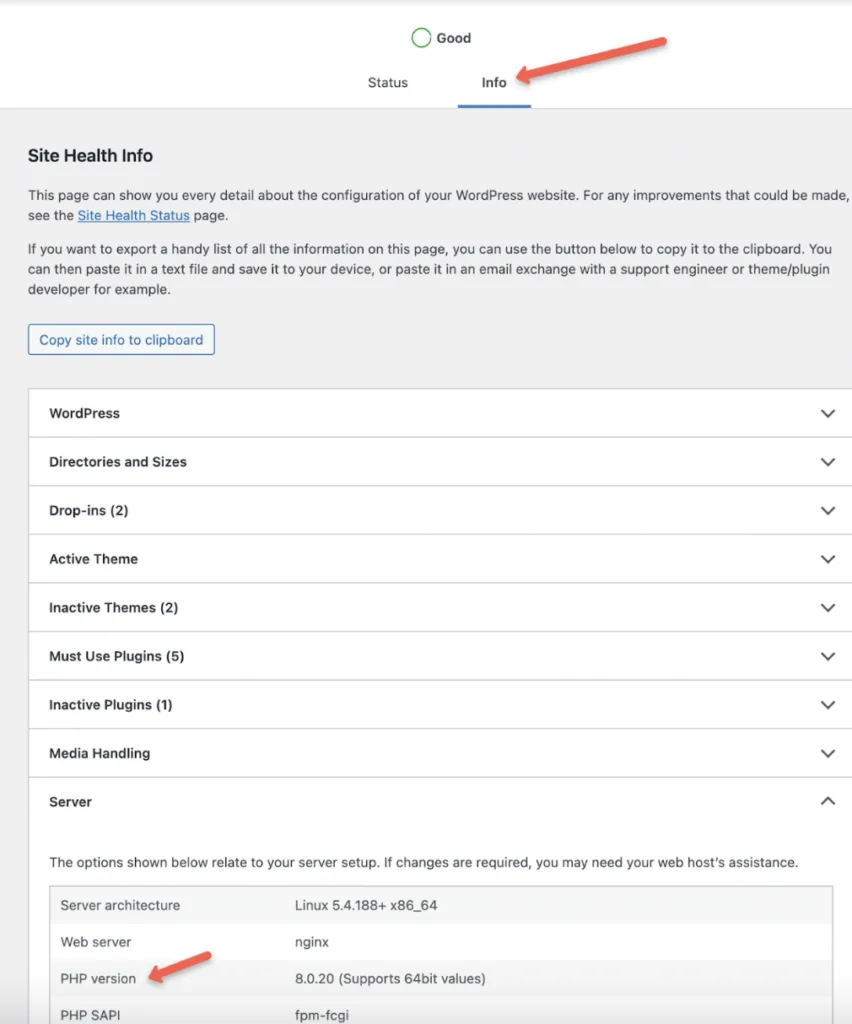Click the Web server label

point(95,942)
